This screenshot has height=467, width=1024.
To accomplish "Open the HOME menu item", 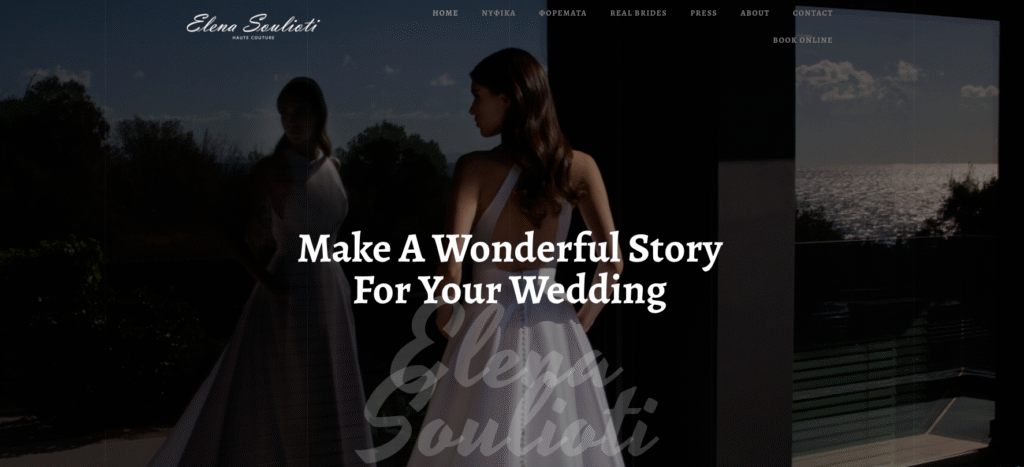I will [x=445, y=13].
